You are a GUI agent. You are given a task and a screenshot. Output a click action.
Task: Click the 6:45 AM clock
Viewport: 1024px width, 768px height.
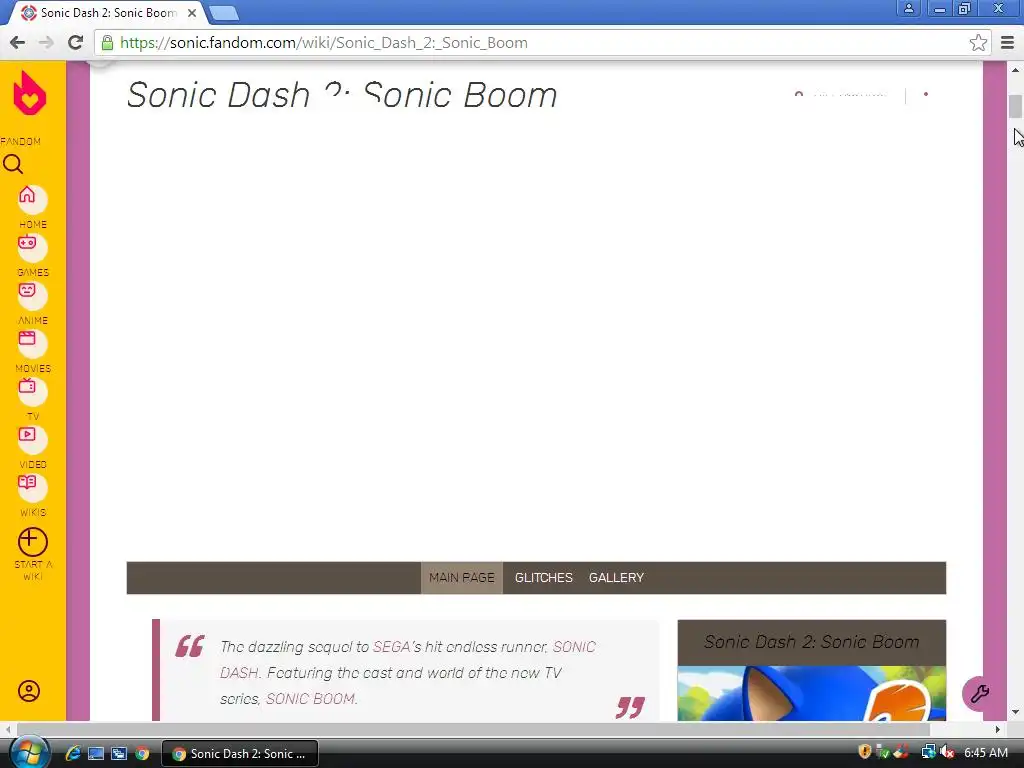click(985, 753)
